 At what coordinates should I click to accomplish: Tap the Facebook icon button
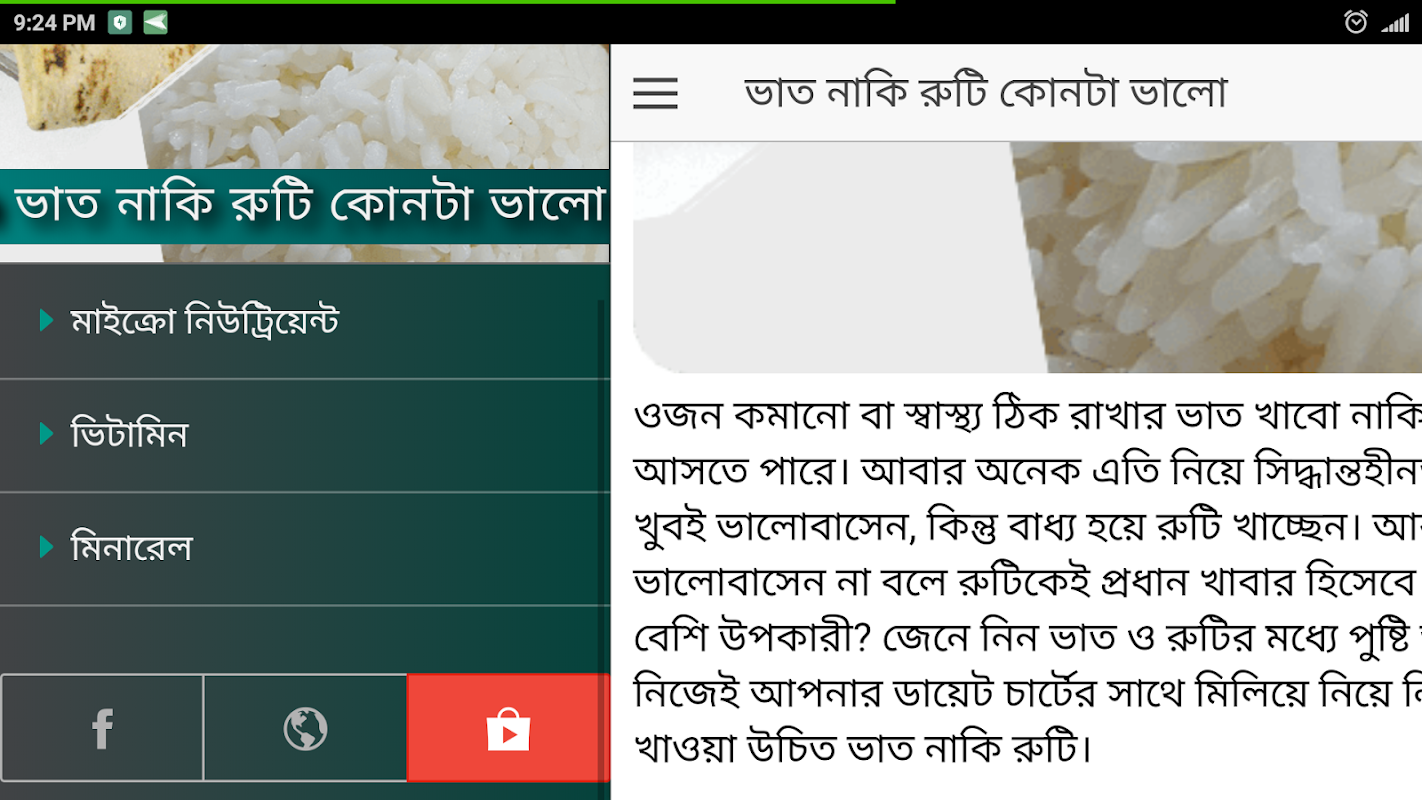point(102,728)
